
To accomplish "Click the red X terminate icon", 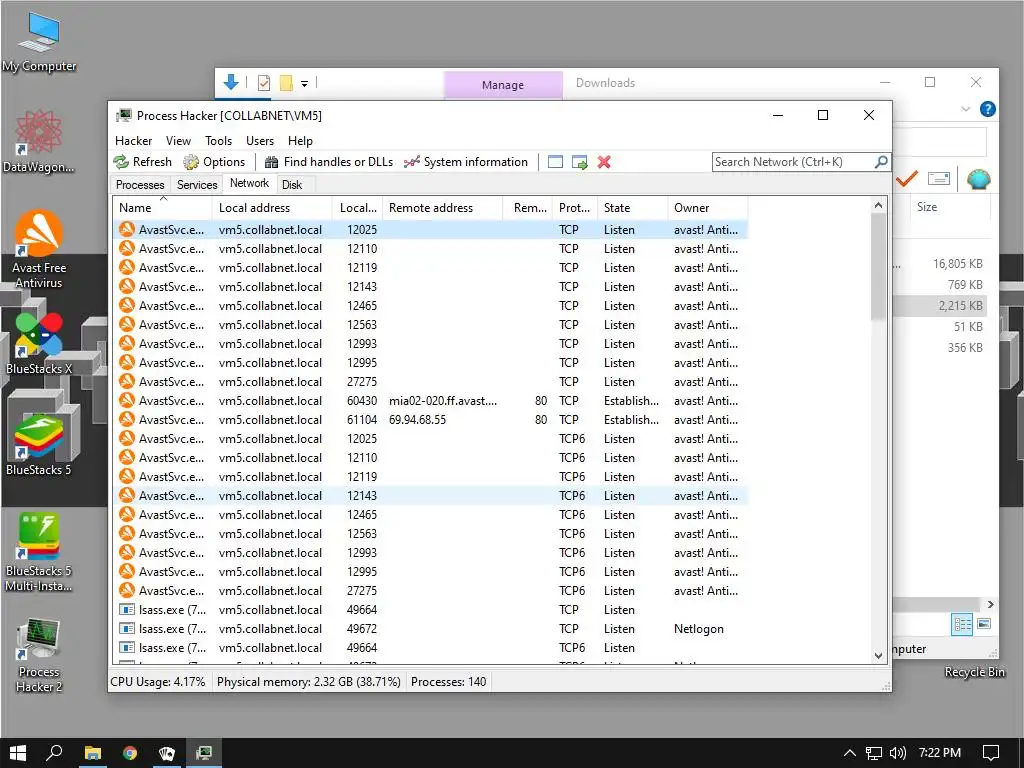I will click(x=604, y=162).
